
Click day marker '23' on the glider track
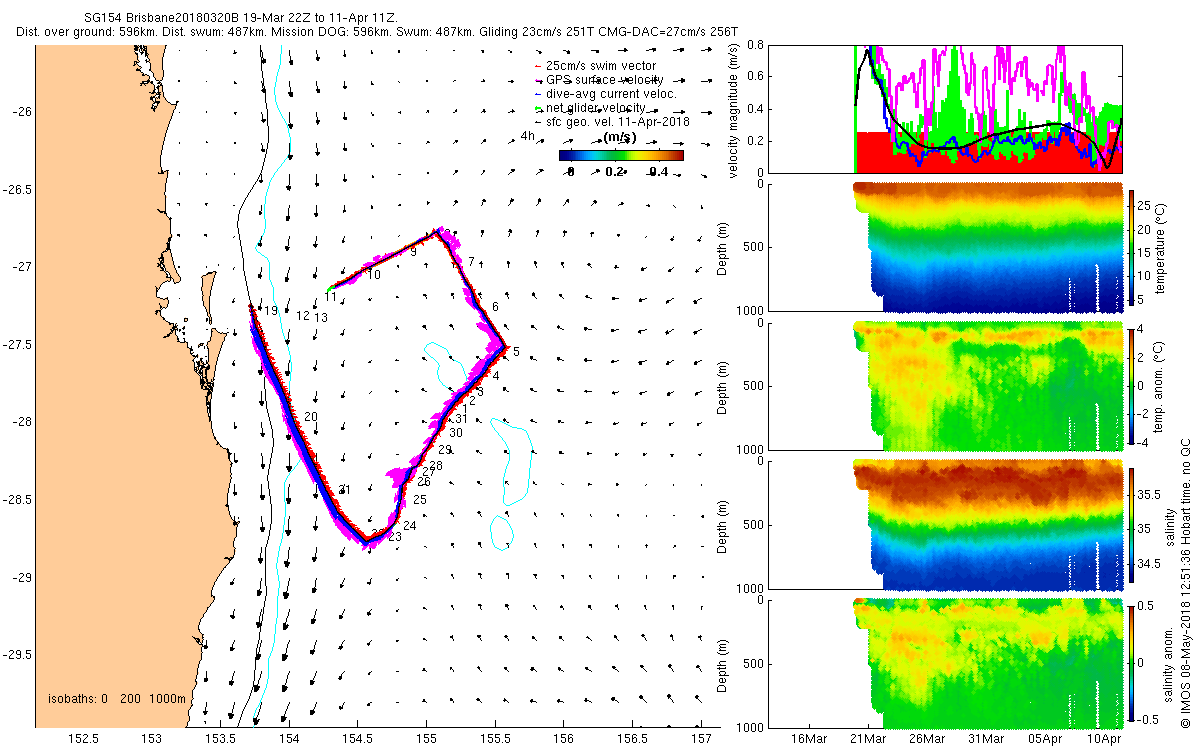point(395,537)
